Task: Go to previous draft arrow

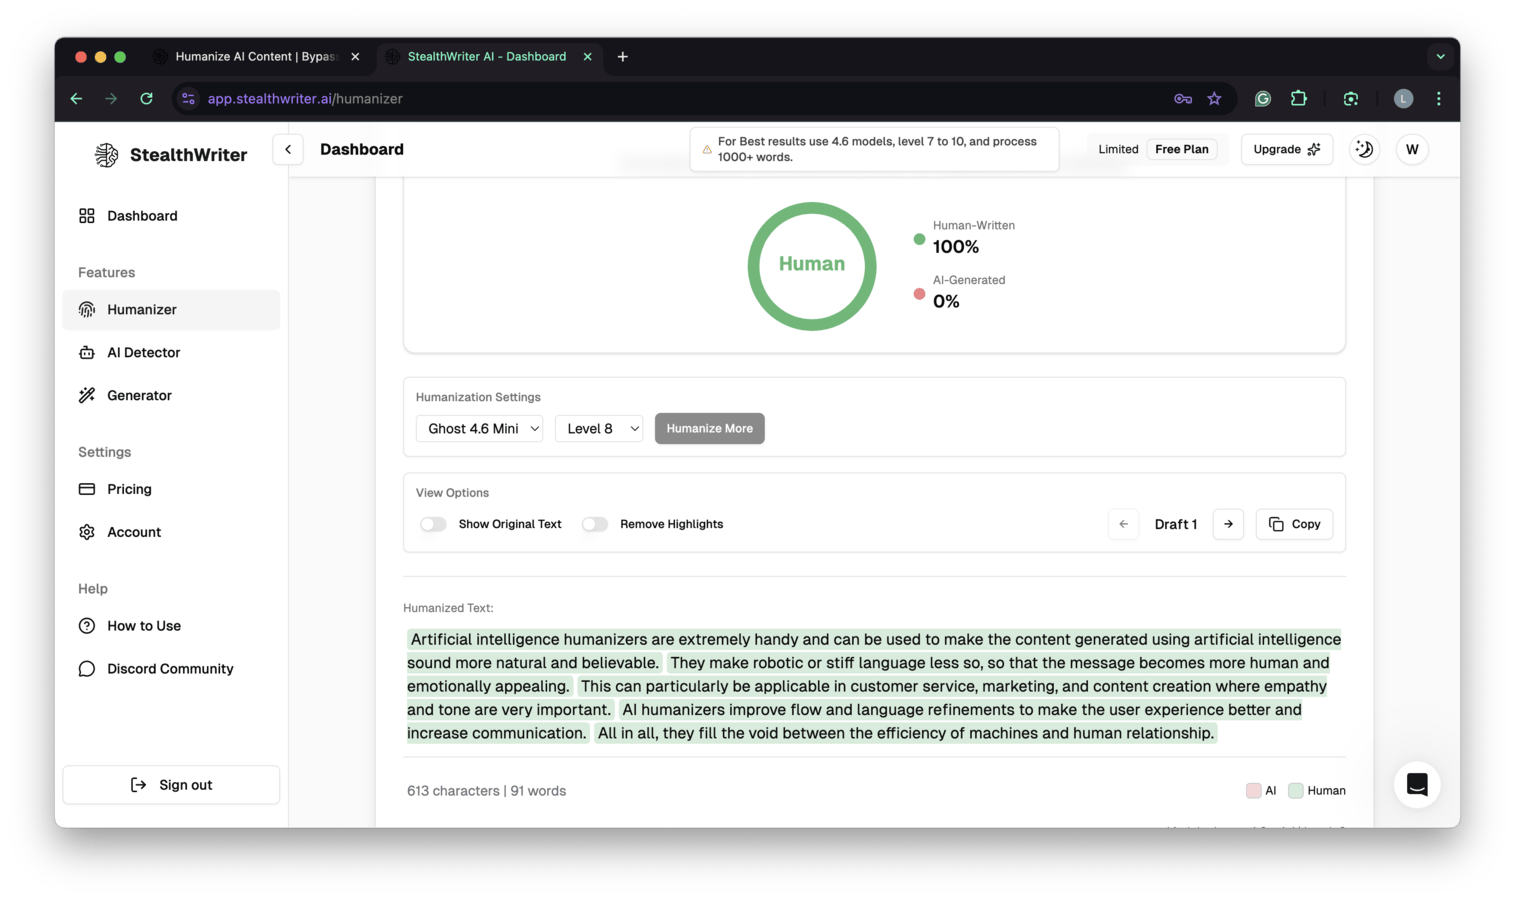Action: coord(1123,524)
